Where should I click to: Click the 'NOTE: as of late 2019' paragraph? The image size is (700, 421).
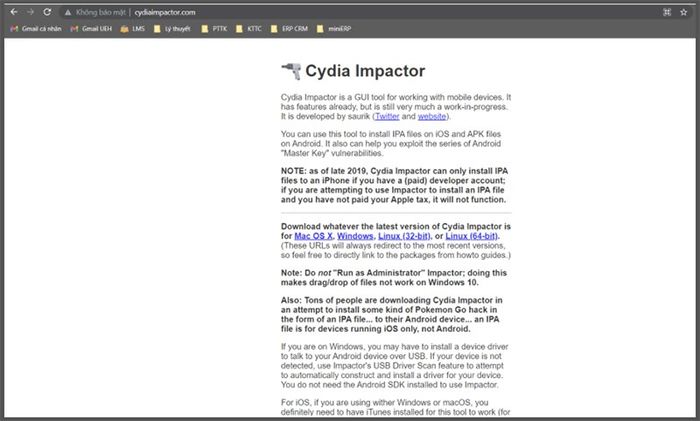click(395, 185)
